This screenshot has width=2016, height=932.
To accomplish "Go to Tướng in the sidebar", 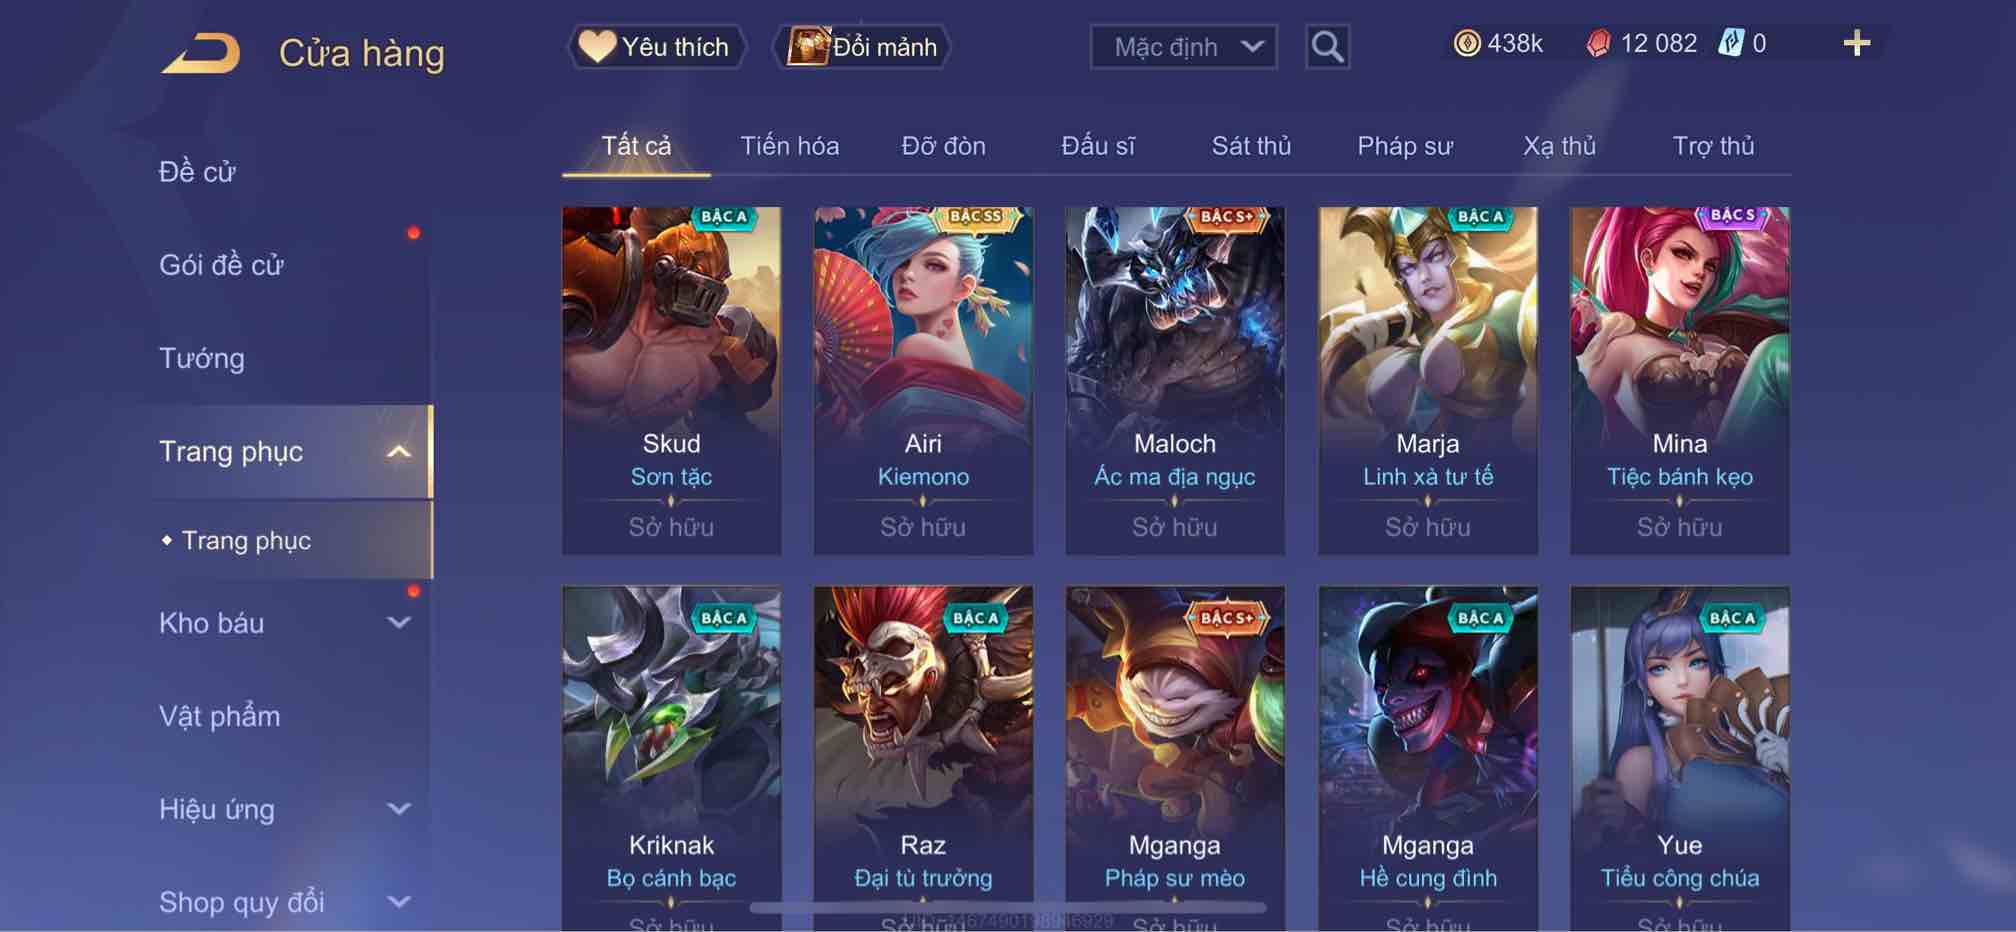I will pyautogui.click(x=201, y=358).
